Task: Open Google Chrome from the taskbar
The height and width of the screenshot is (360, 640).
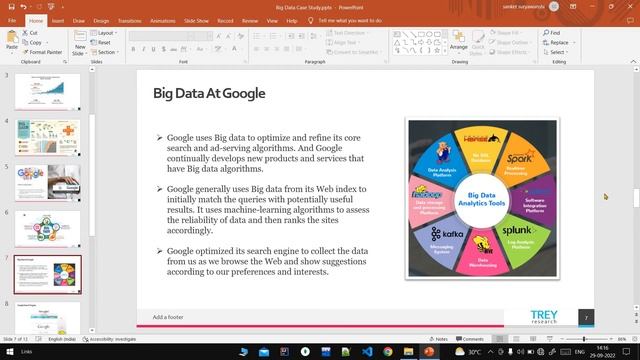Action: 388,351
